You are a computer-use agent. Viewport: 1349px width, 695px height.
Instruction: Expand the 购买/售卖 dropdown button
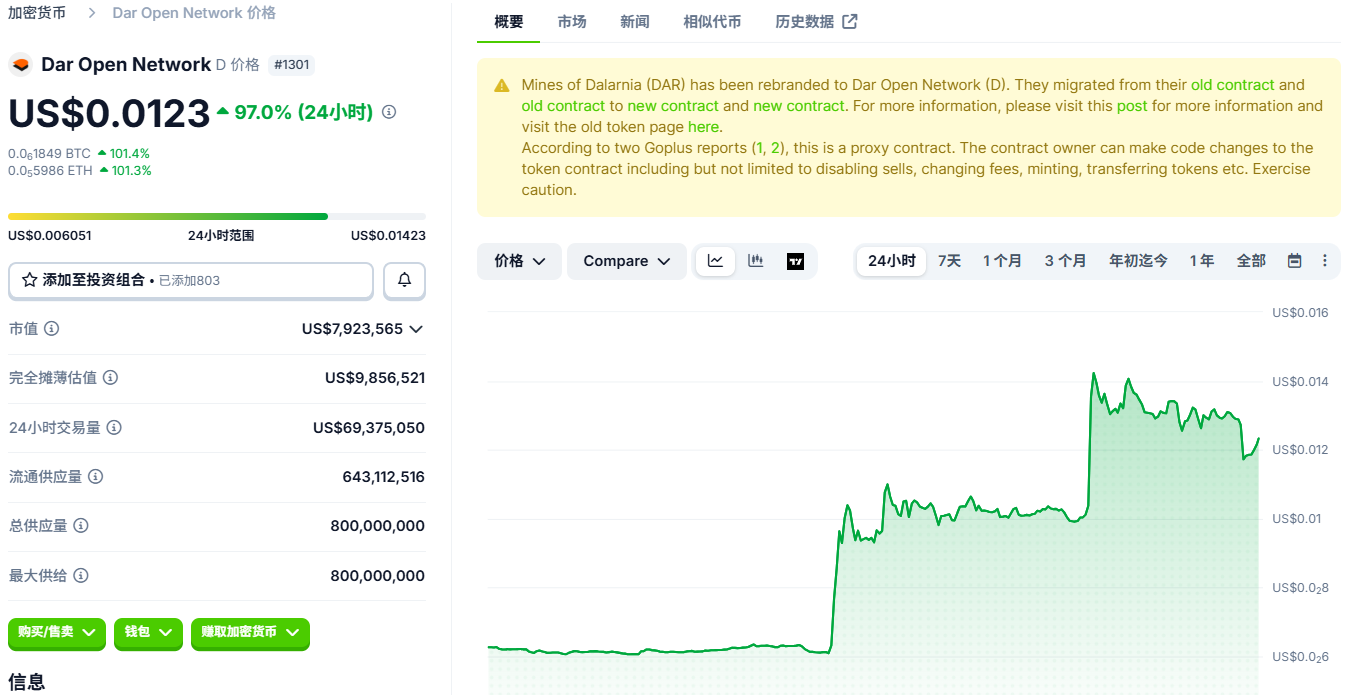[57, 633]
